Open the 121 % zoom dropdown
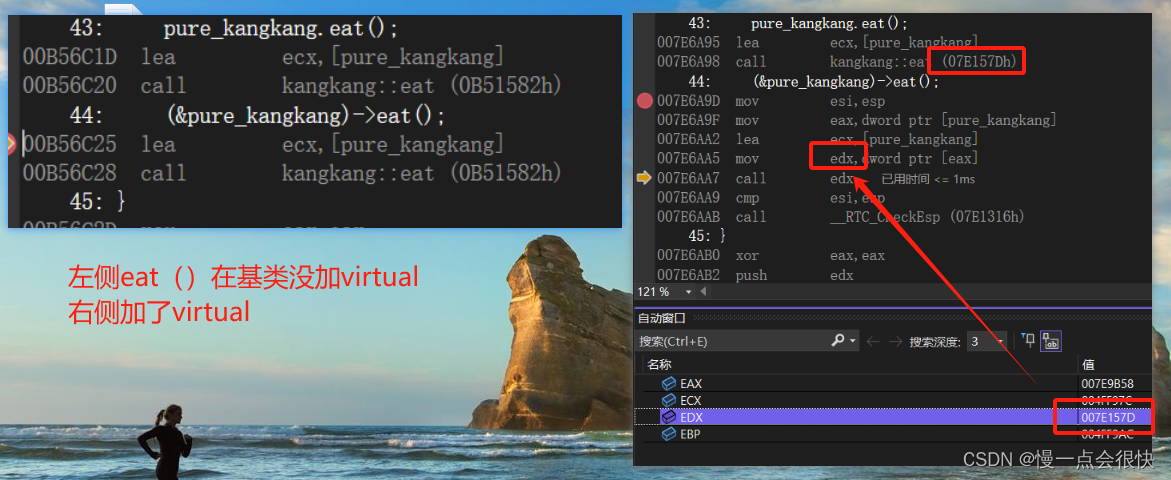The height and width of the screenshot is (480, 1171). pyautogui.click(x=687, y=291)
